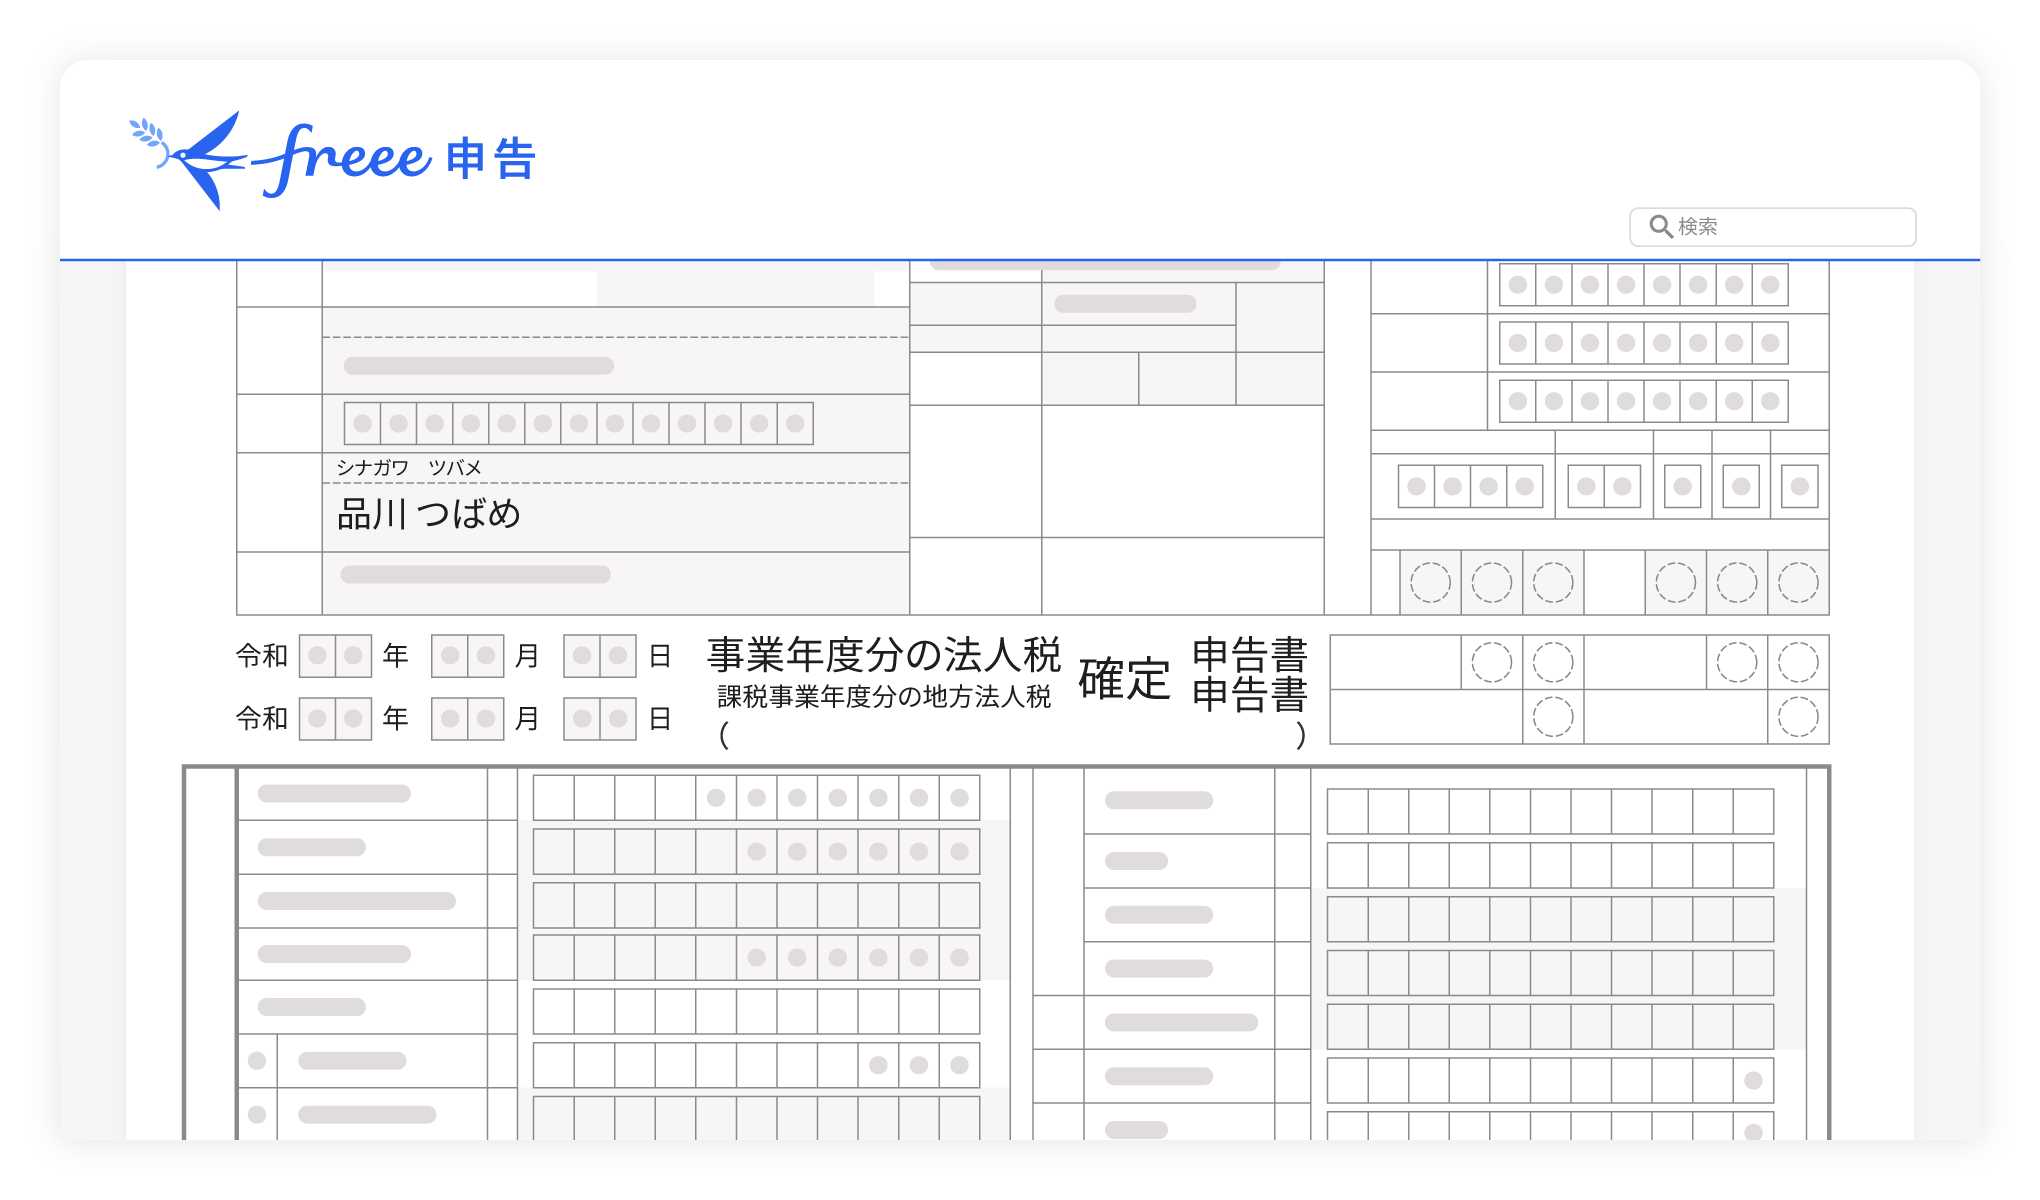Click the 確定 filing type label

click(x=1124, y=679)
